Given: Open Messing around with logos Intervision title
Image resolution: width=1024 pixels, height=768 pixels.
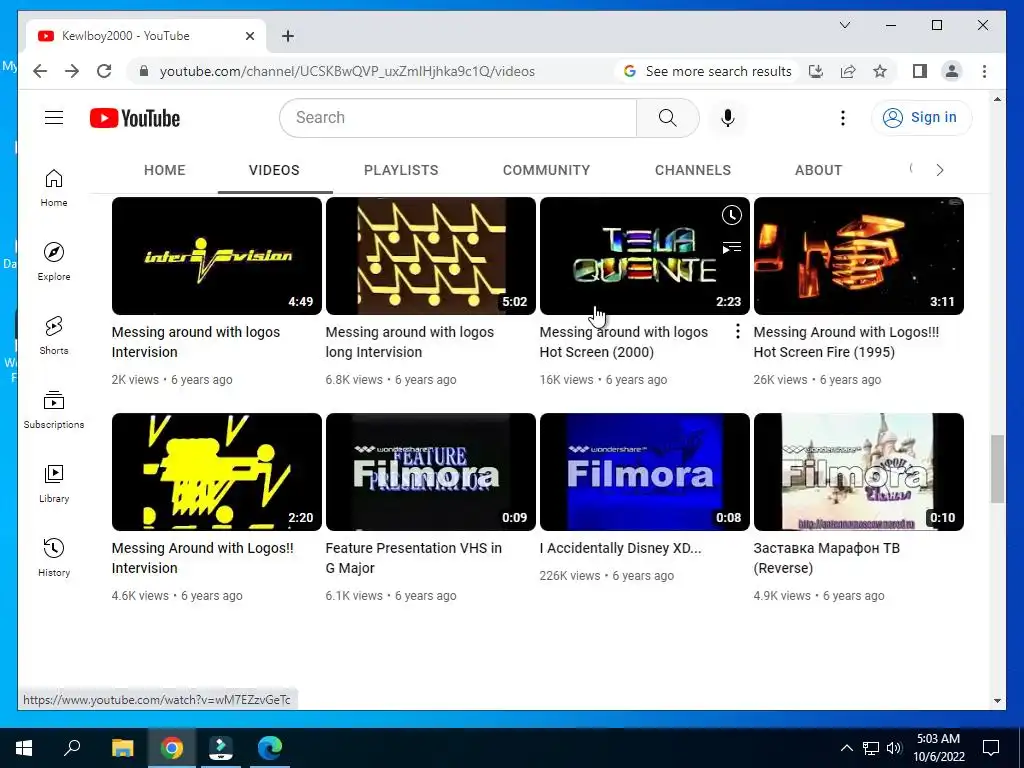Looking at the screenshot, I should (x=196, y=342).
